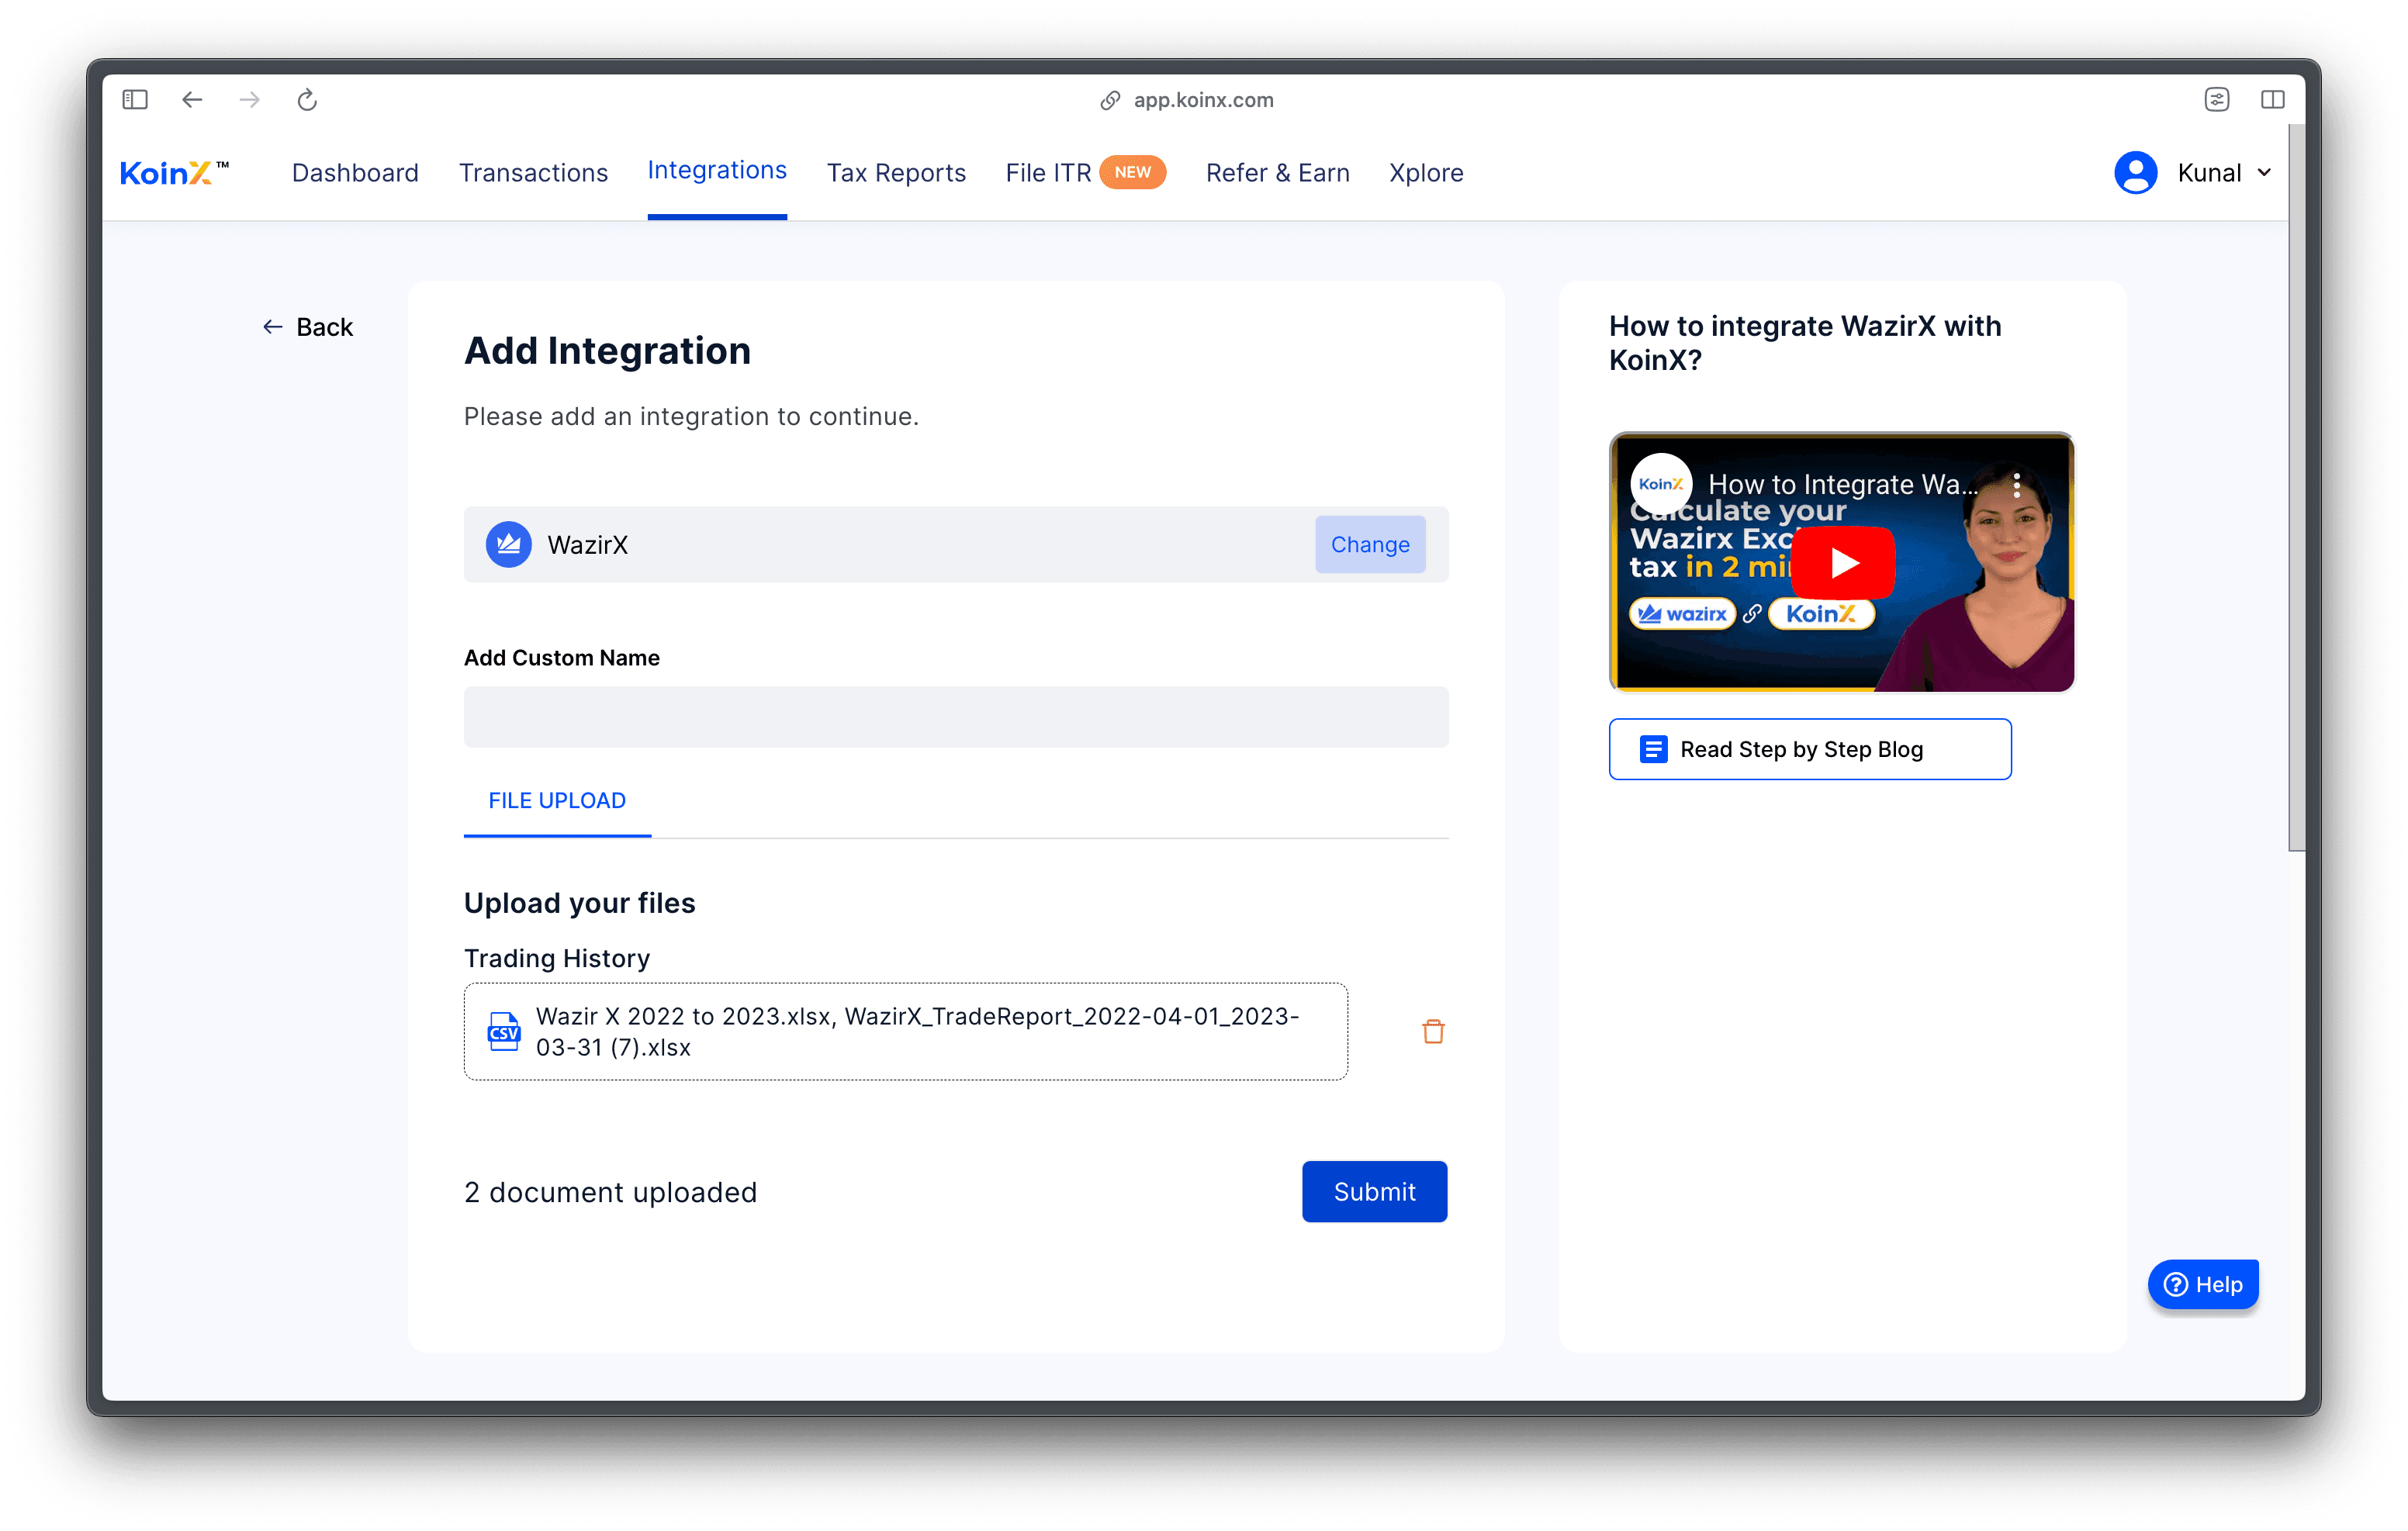Go back using the browser back arrow
Image resolution: width=2408 pixels, height=1531 pixels.
192,100
